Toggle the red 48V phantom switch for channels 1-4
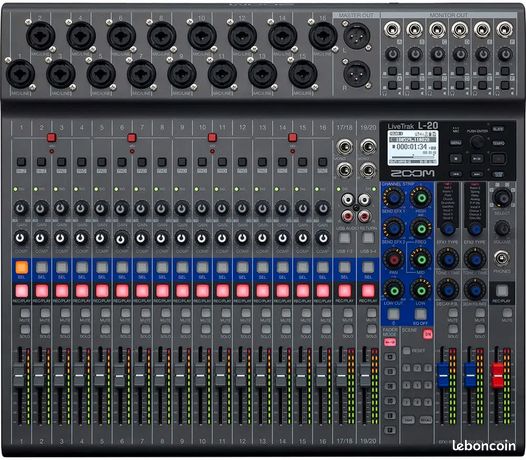 tap(51, 137)
